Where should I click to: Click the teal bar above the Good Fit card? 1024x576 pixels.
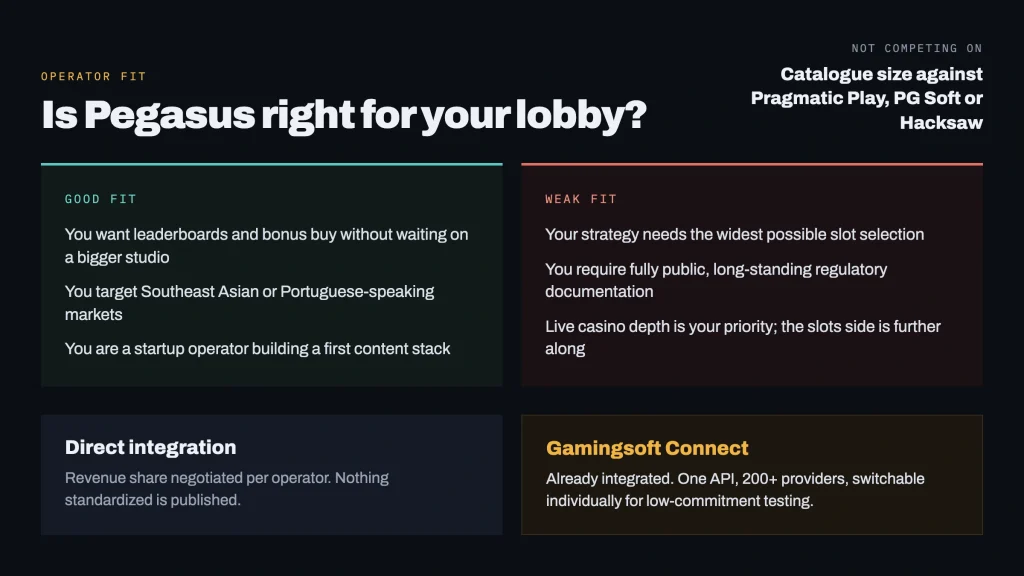pyautogui.click(x=272, y=164)
